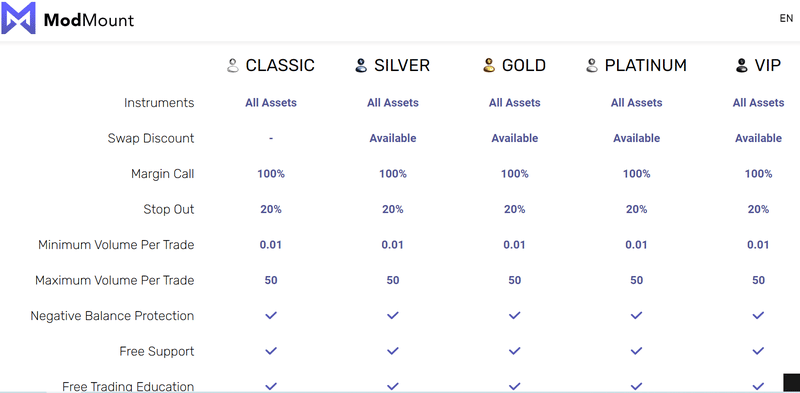Viewport: 800px width, 393px height.
Task: Click All Assets under GOLD column
Action: [x=515, y=103]
